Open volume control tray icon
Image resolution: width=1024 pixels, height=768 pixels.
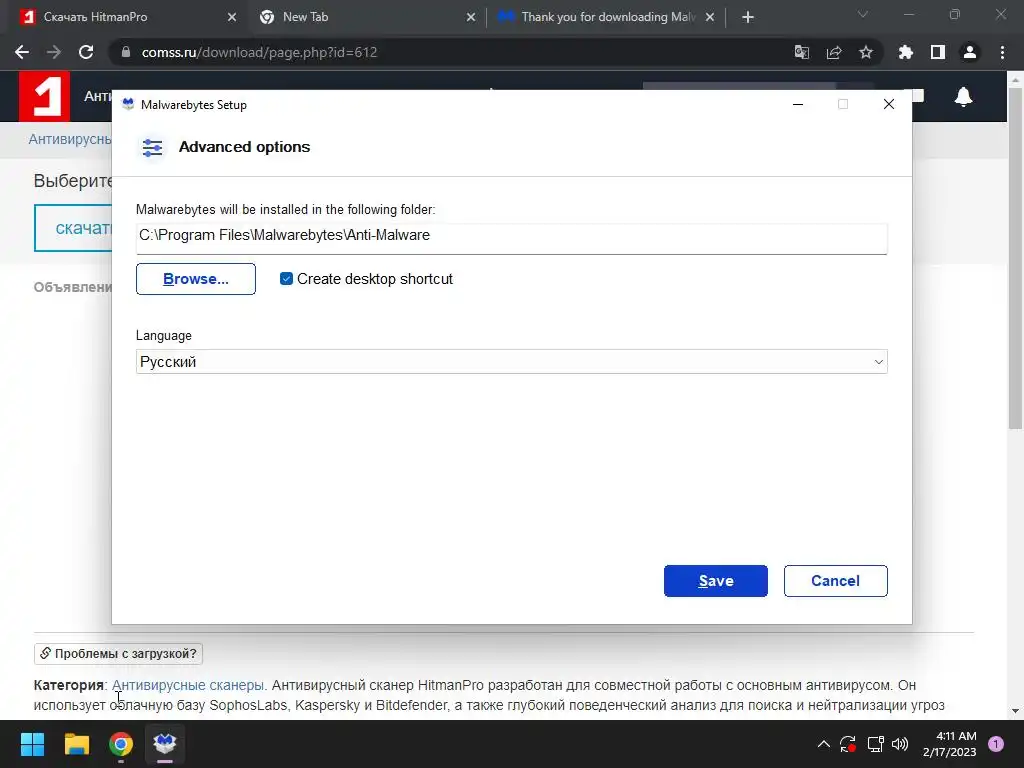[900, 744]
